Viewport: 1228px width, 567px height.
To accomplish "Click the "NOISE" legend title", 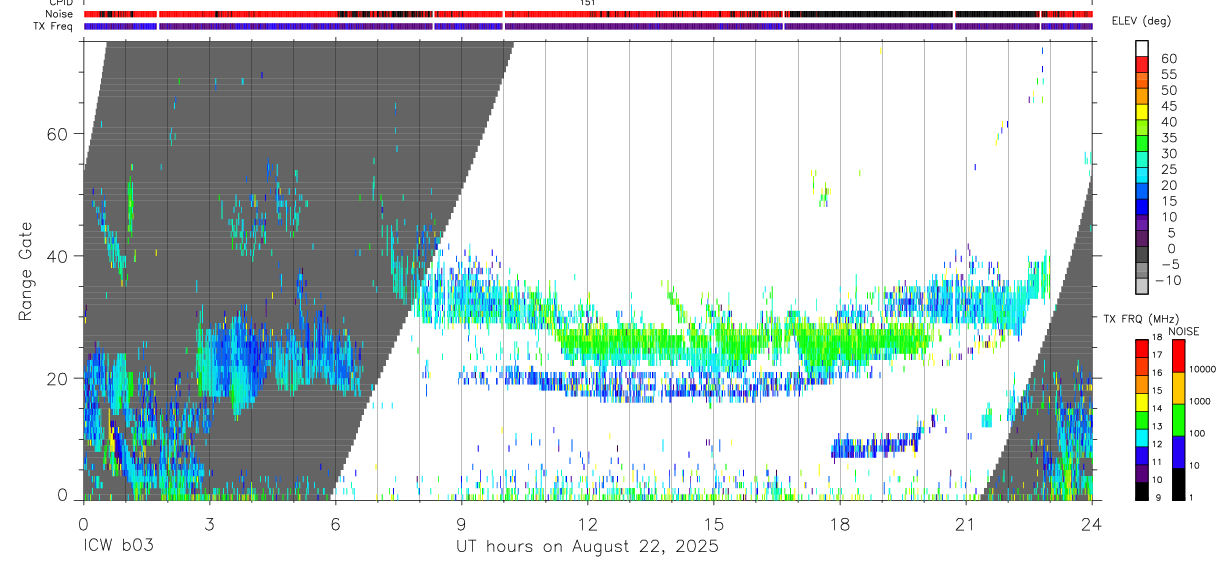I will pyautogui.click(x=1184, y=331).
